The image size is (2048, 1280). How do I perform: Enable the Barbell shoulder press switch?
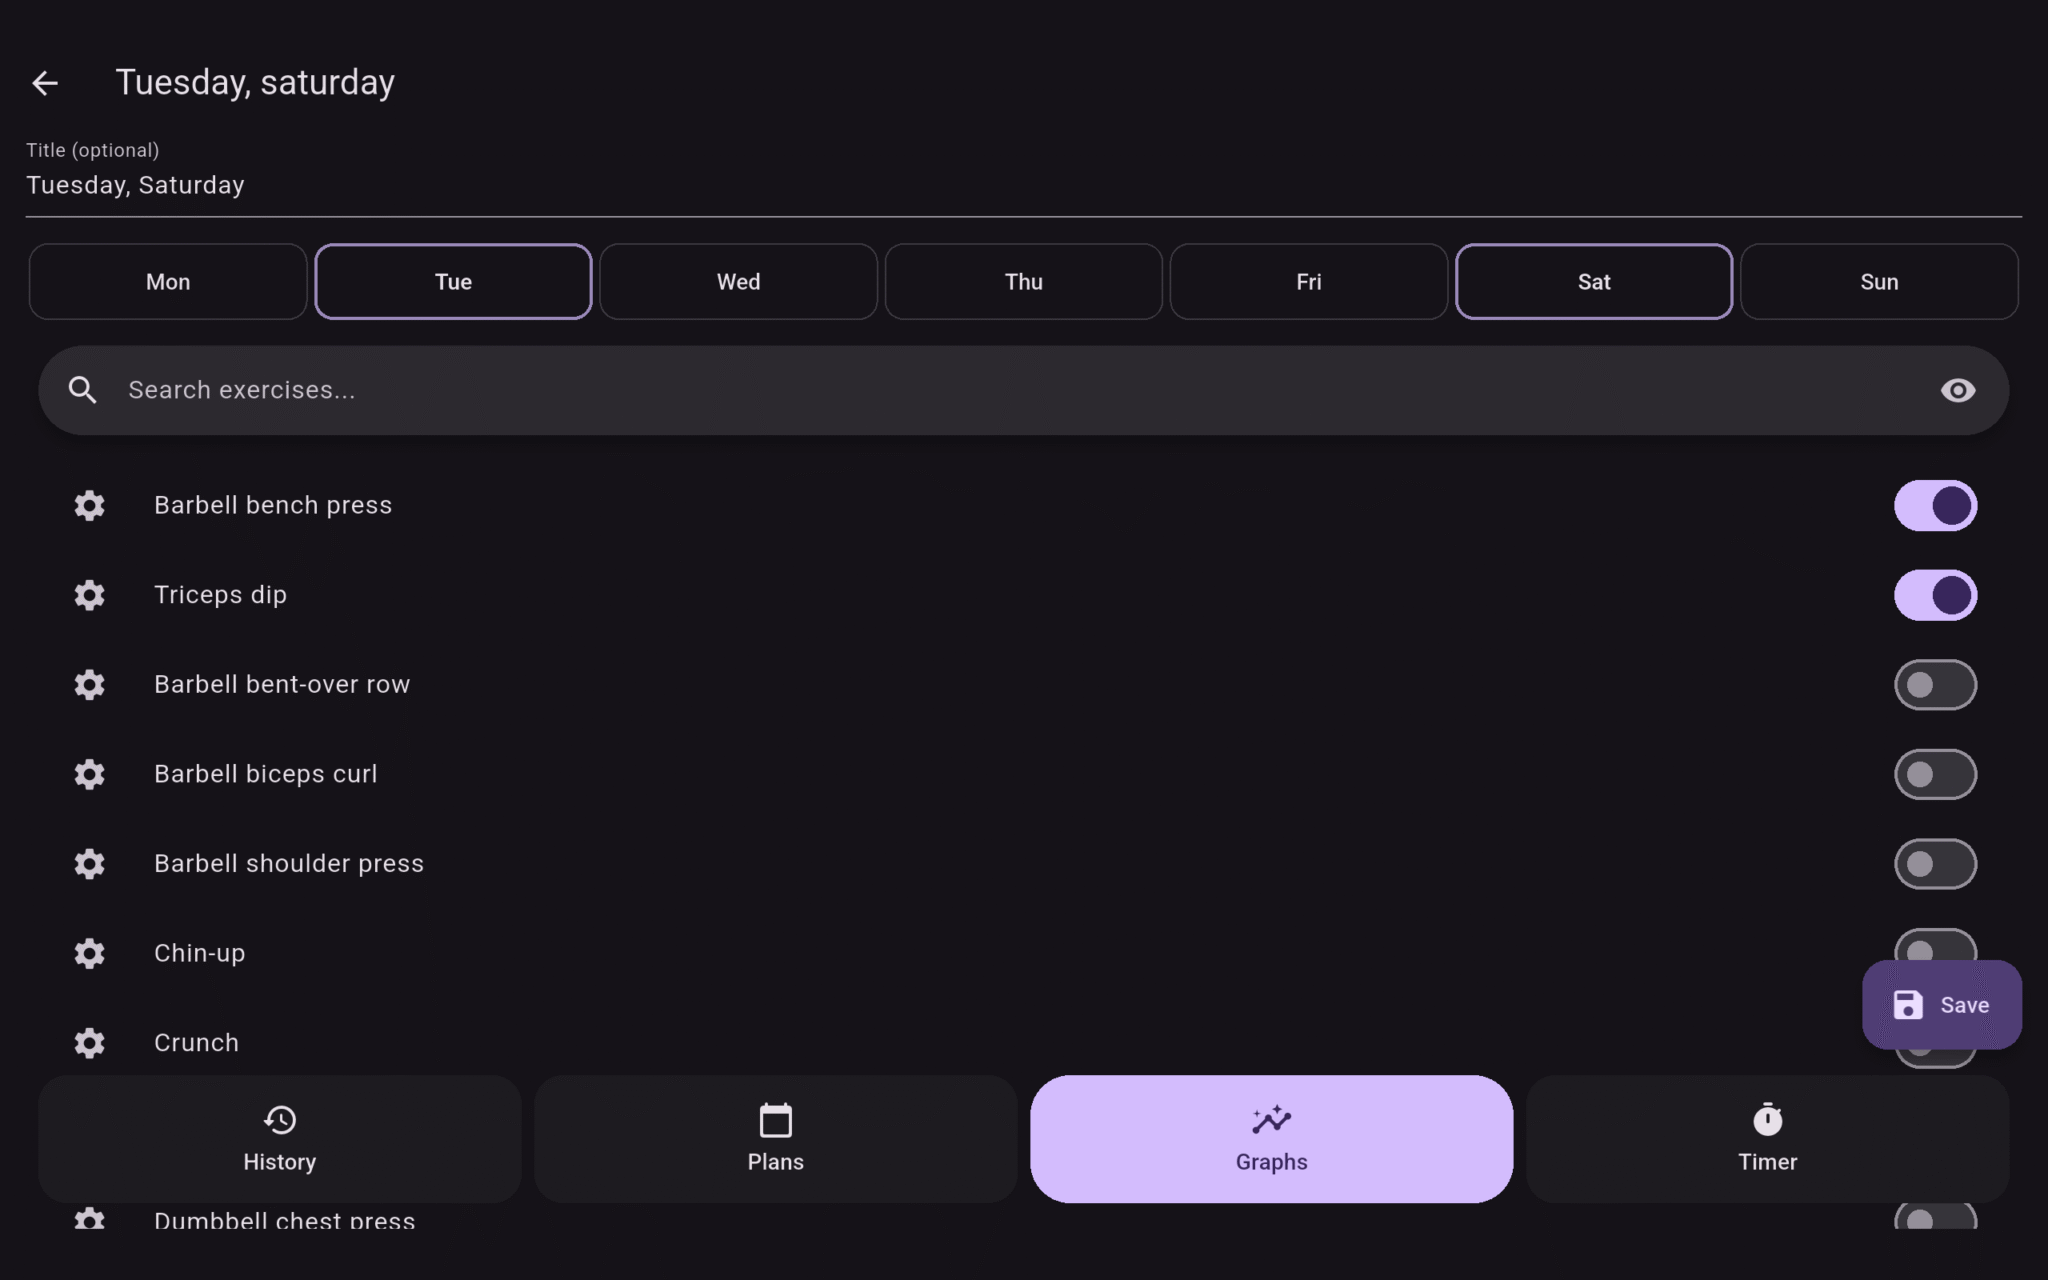pyautogui.click(x=1935, y=864)
